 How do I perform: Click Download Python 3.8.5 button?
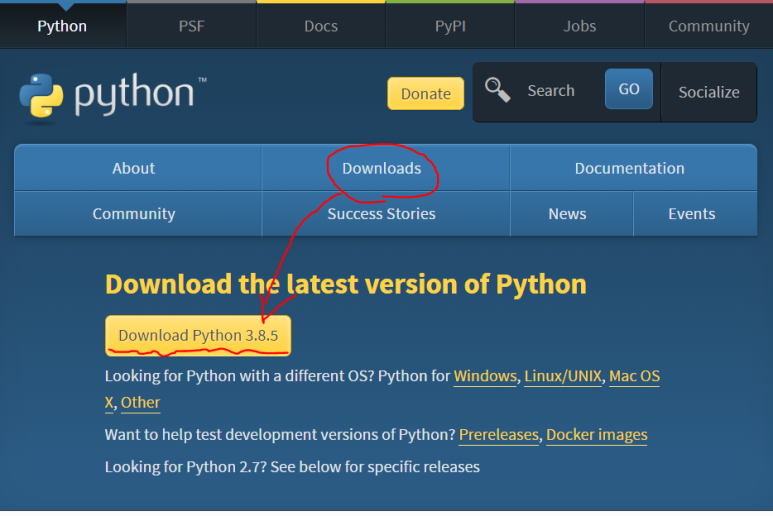pyautogui.click(x=198, y=336)
